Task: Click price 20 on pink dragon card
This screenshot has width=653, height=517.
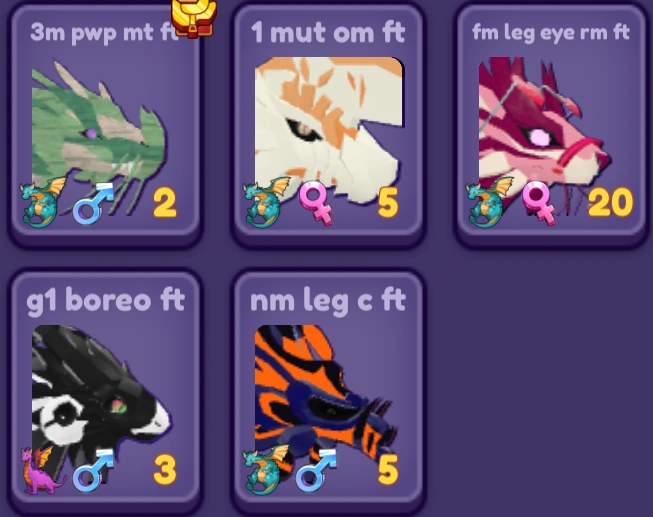Action: [611, 202]
